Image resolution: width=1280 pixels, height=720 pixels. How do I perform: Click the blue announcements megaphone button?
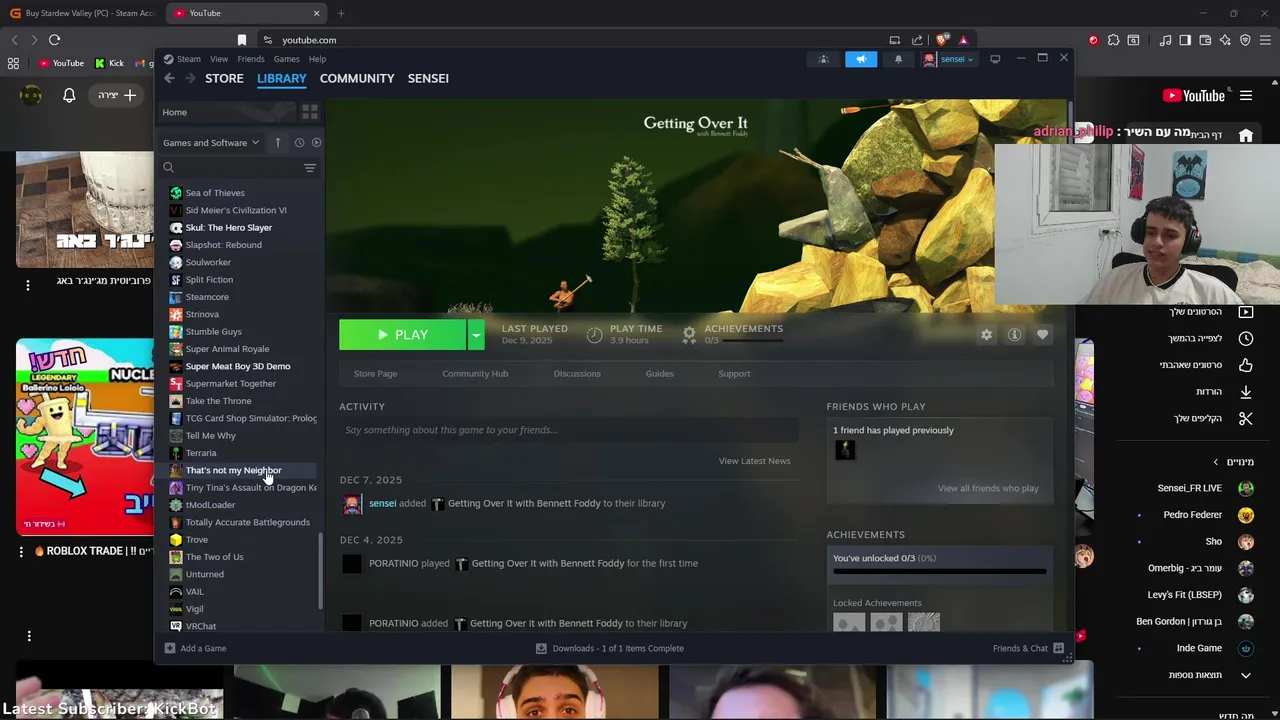pyautogui.click(x=861, y=59)
